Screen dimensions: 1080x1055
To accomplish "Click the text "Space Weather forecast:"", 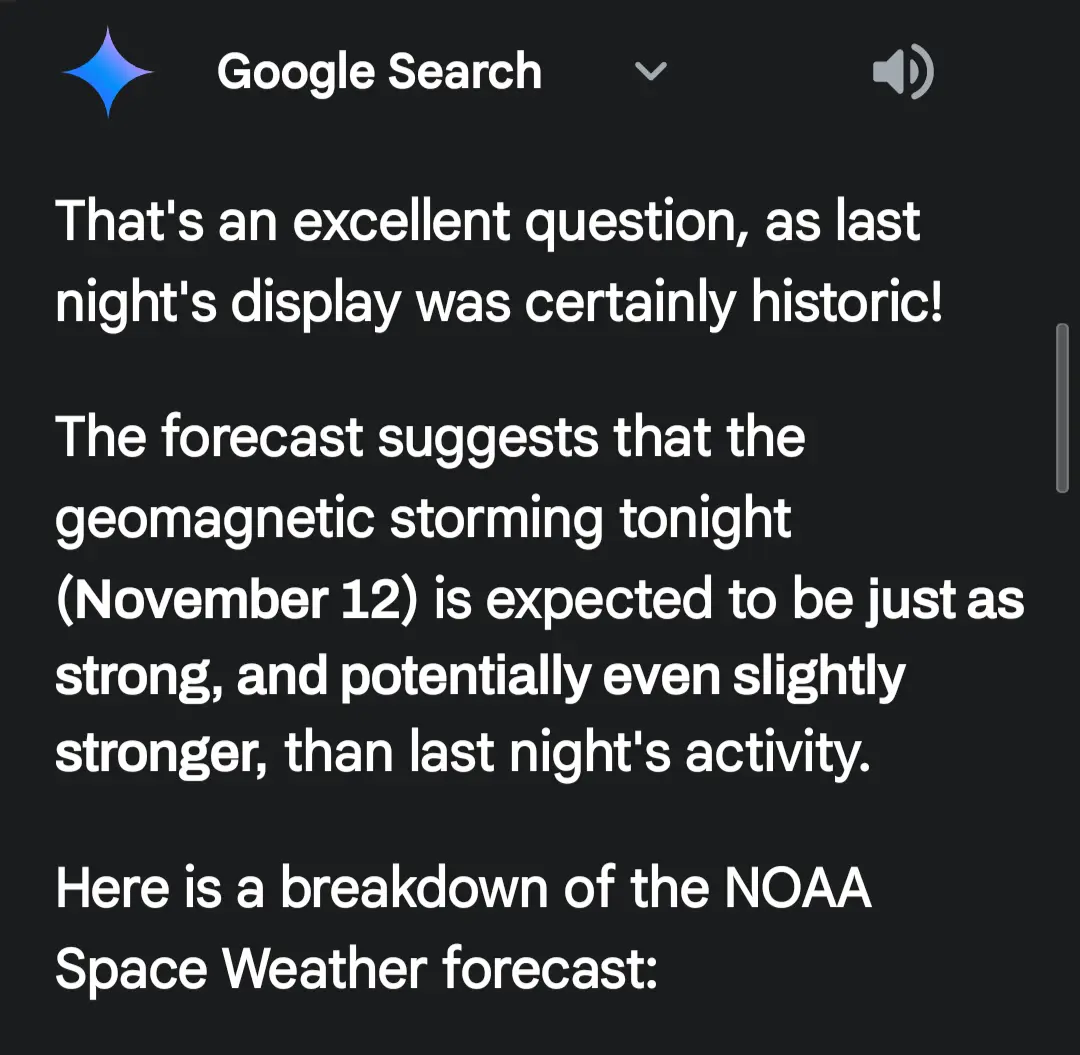I will coord(356,968).
